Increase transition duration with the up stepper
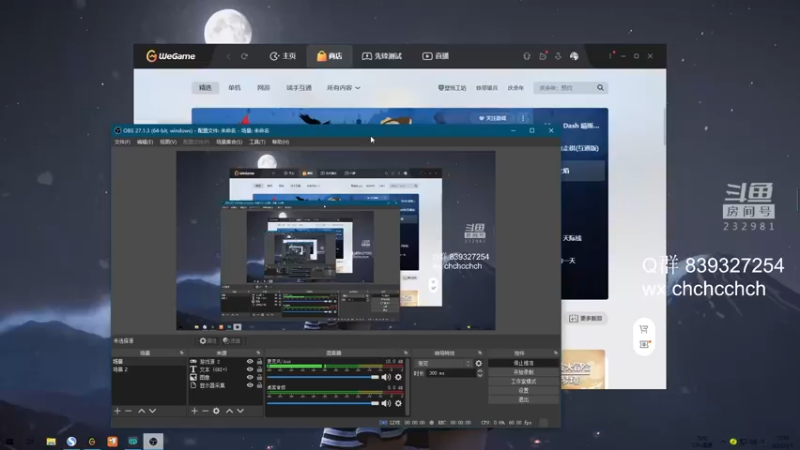This screenshot has height=450, width=800. (480, 371)
